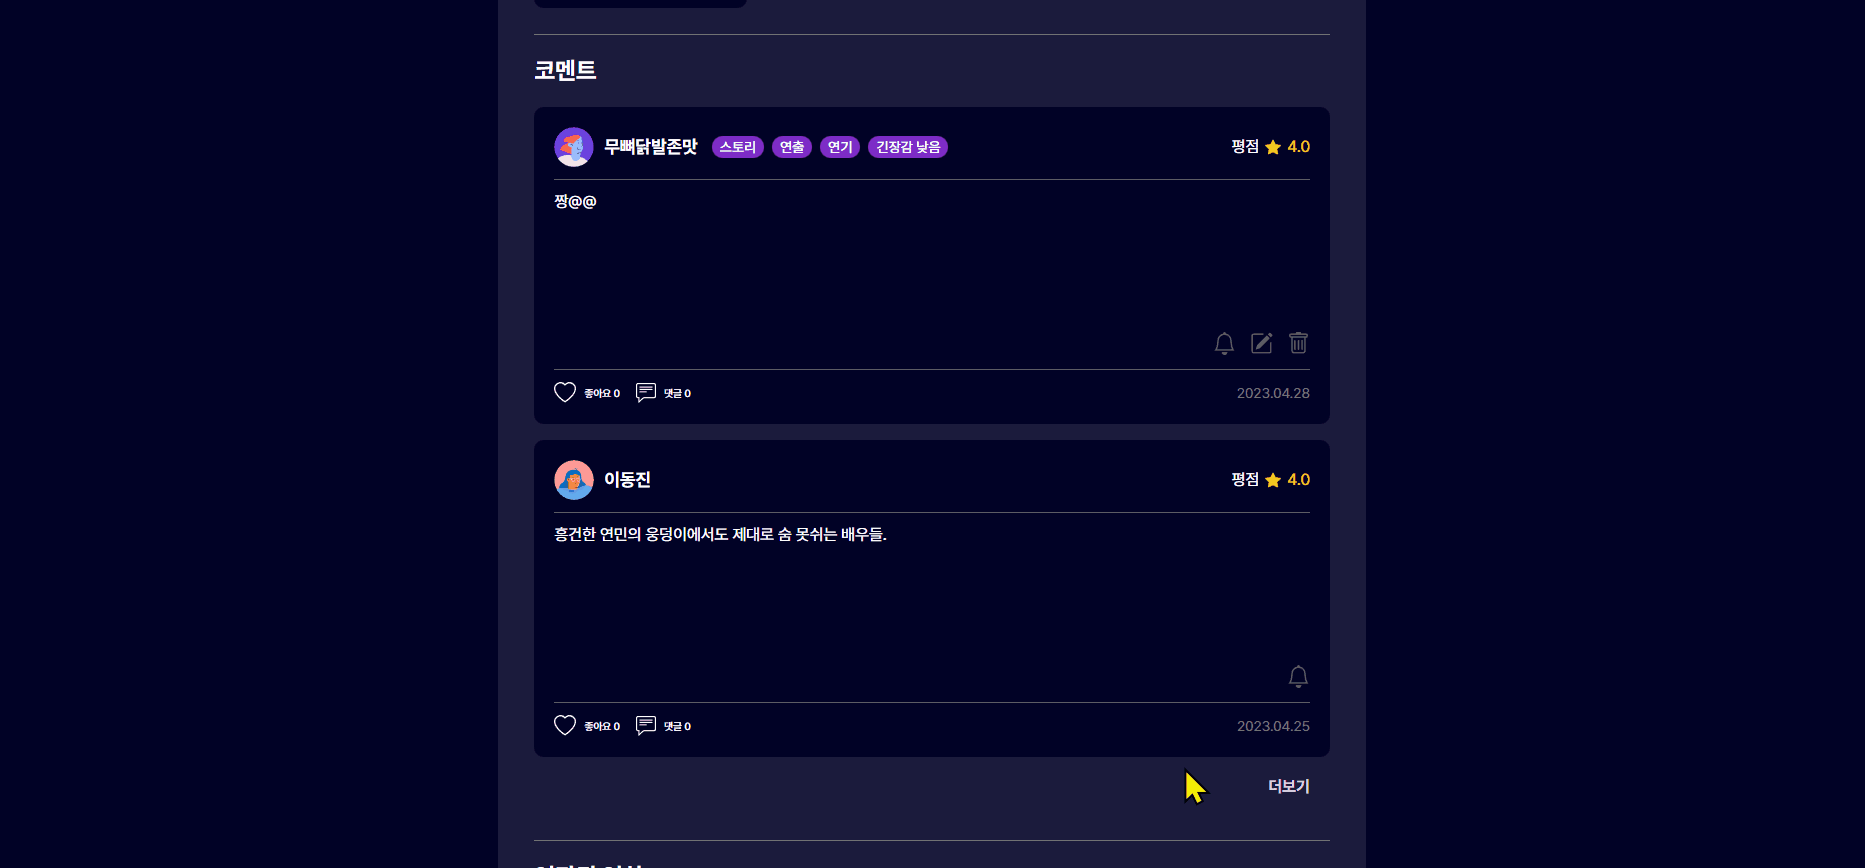Delete the 짱@@ comment via trash icon
This screenshot has width=1865, height=868.
[x=1298, y=343]
